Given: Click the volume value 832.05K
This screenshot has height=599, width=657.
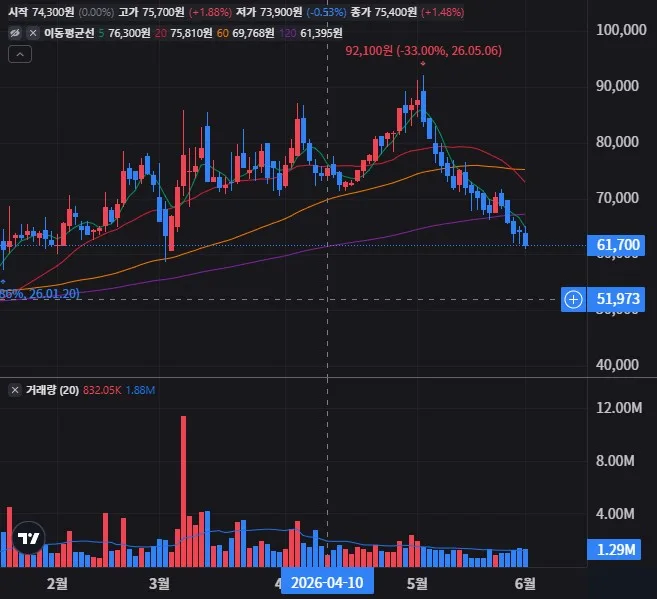Looking at the screenshot, I should (x=102, y=390).
